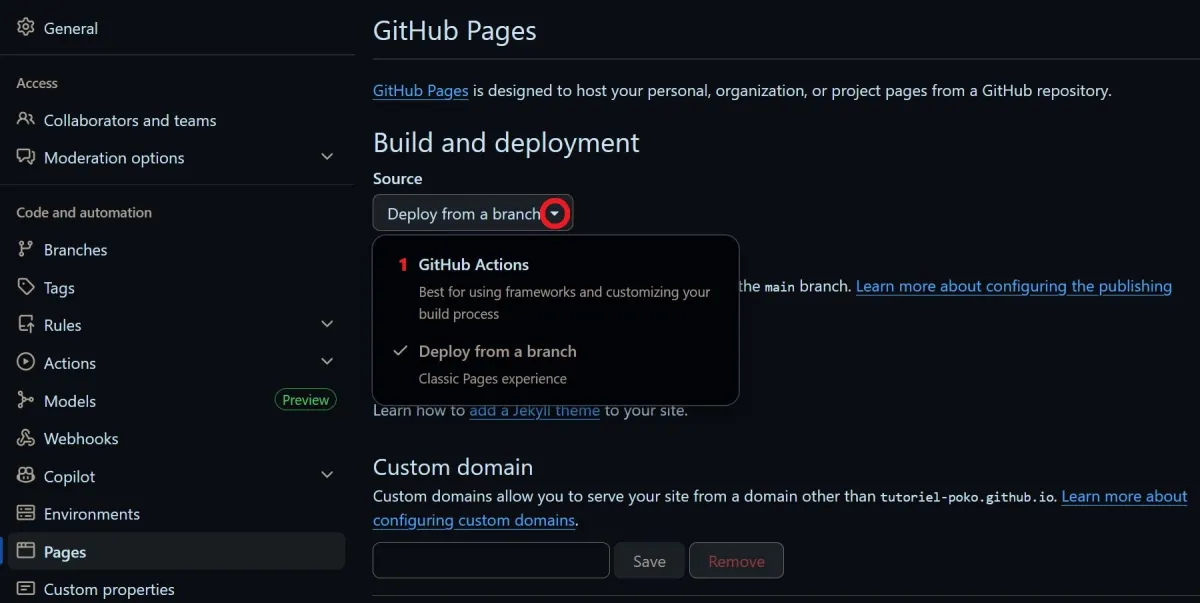Click the Webhooks icon in sidebar

tap(26, 439)
